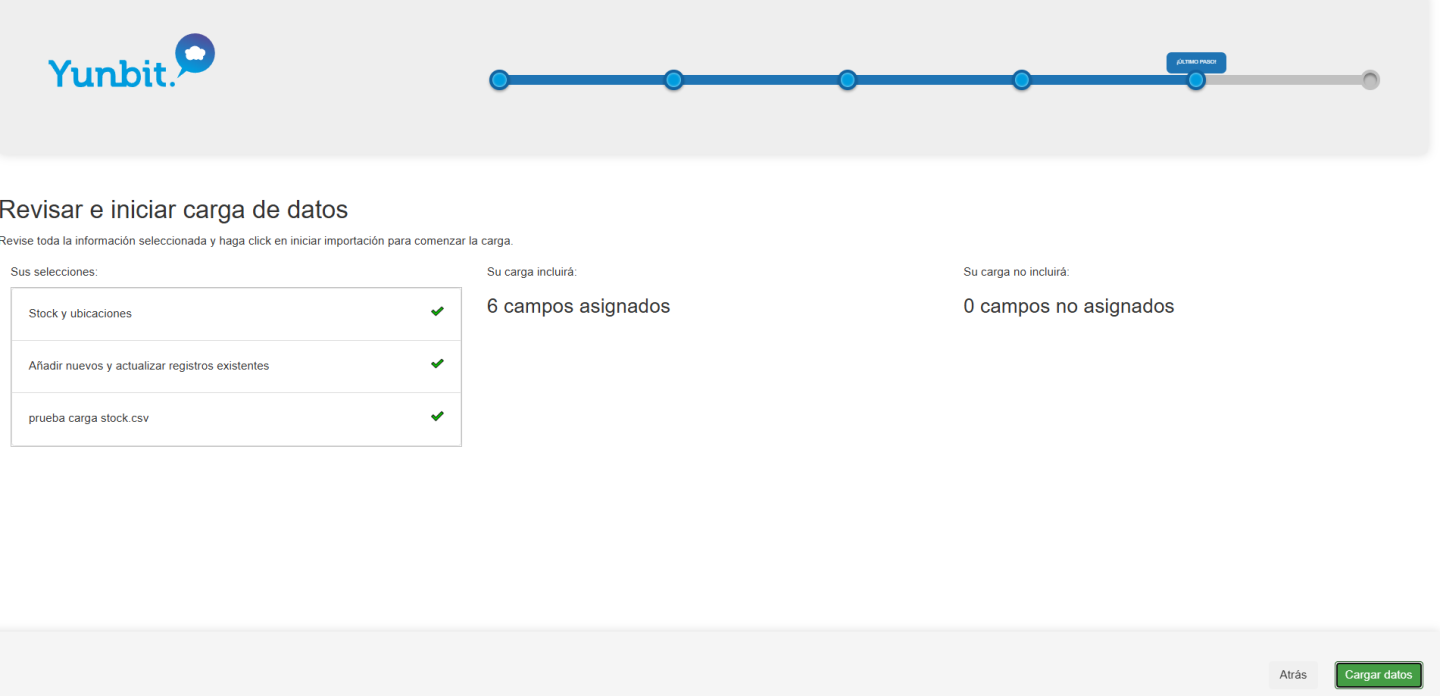Select the third wizard step dot

click(847, 80)
